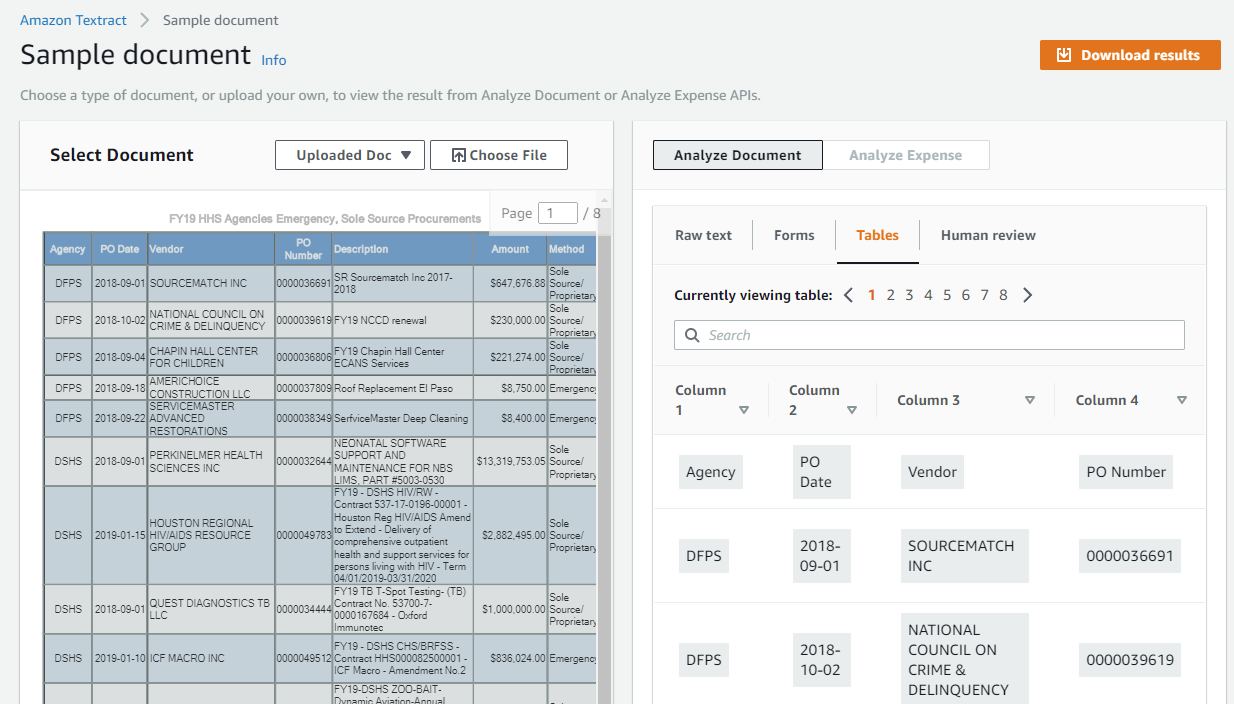Open the Uploaded Doc dropdown
This screenshot has height=704, width=1234.
[349, 154]
